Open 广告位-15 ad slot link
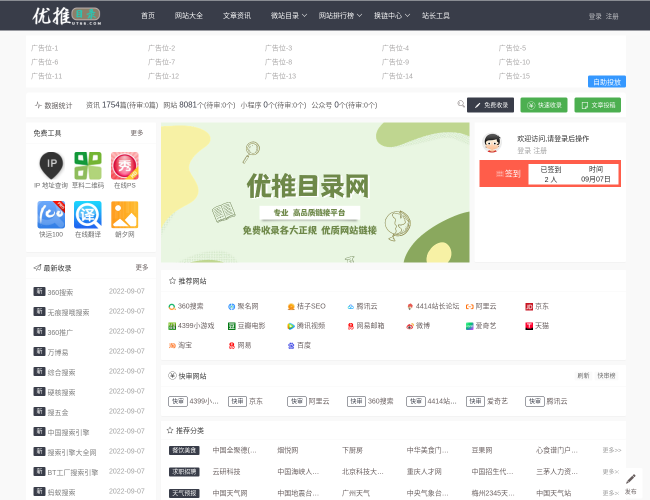 point(514,76)
